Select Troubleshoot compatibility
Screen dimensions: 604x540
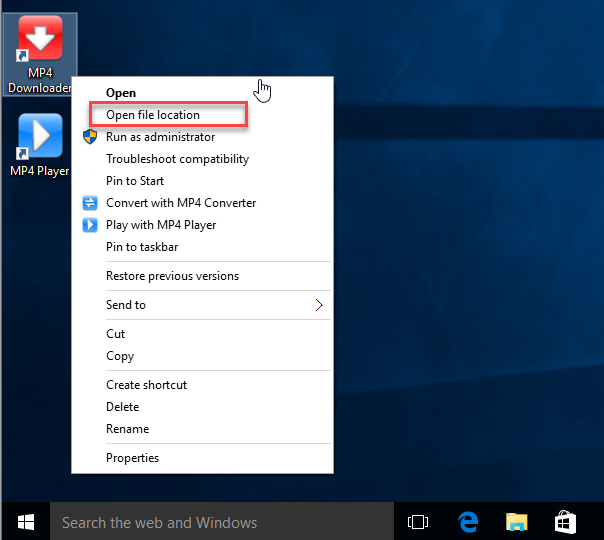click(x=203, y=159)
